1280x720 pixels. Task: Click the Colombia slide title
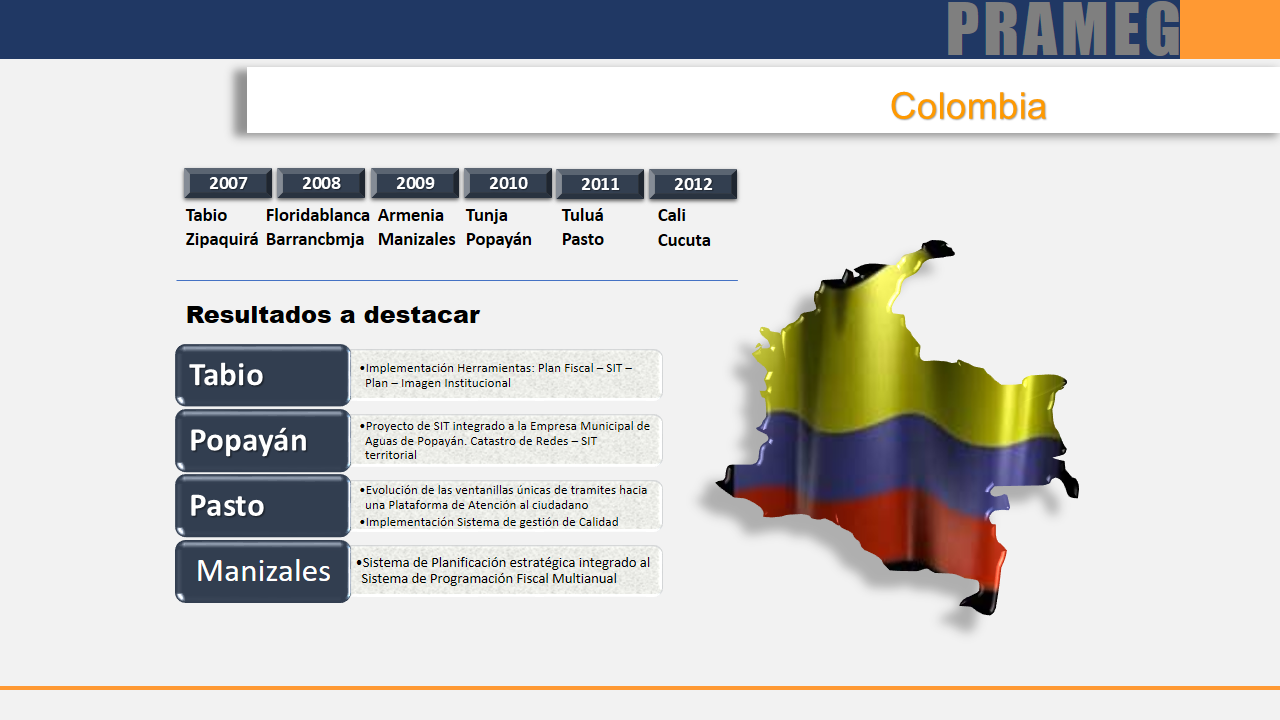[968, 106]
